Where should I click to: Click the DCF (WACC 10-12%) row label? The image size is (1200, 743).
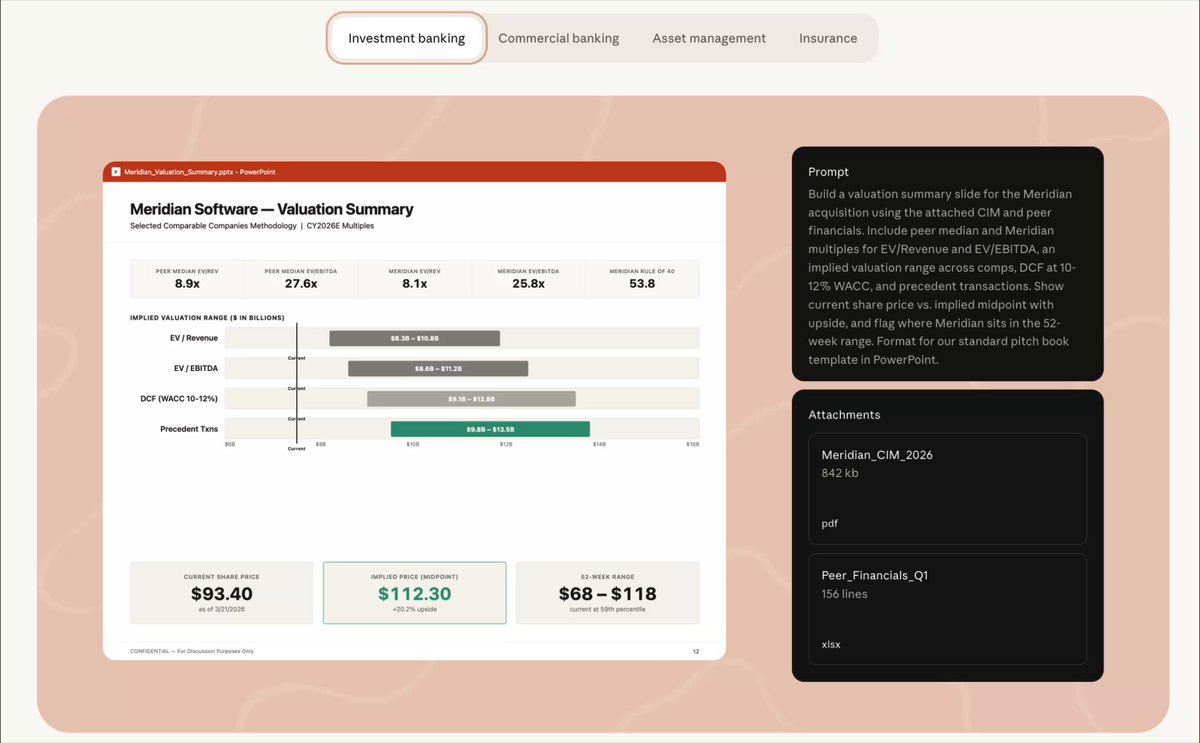(180, 399)
